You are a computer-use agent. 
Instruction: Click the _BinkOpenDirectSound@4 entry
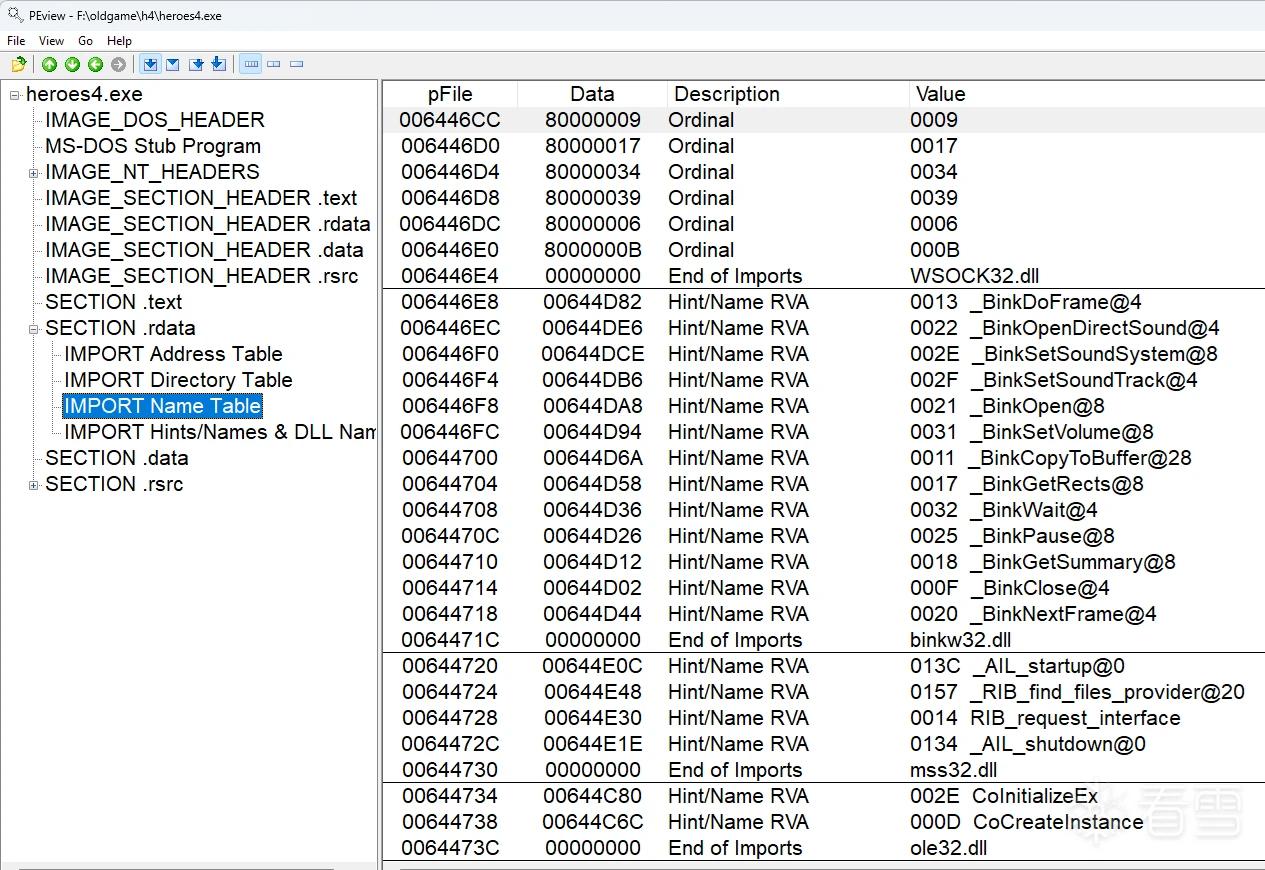tap(1095, 328)
